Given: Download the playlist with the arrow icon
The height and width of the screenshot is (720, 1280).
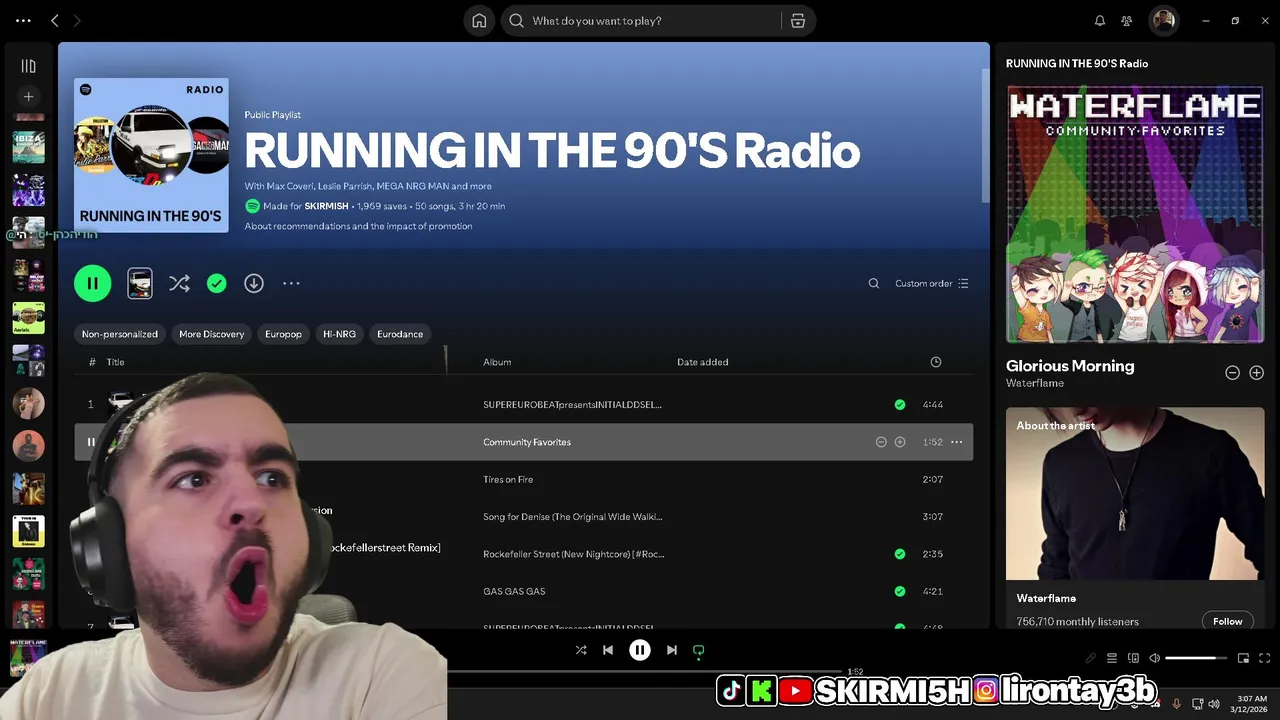Looking at the screenshot, I should [x=254, y=284].
